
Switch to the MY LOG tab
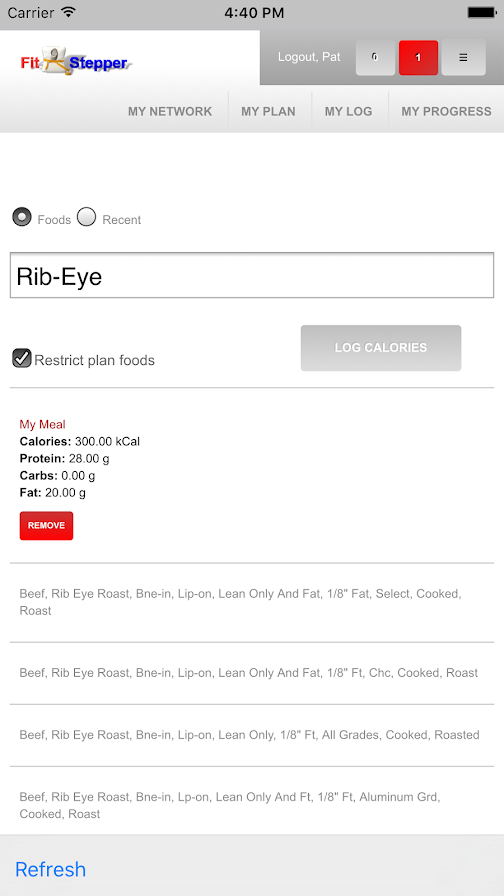pyautogui.click(x=349, y=111)
